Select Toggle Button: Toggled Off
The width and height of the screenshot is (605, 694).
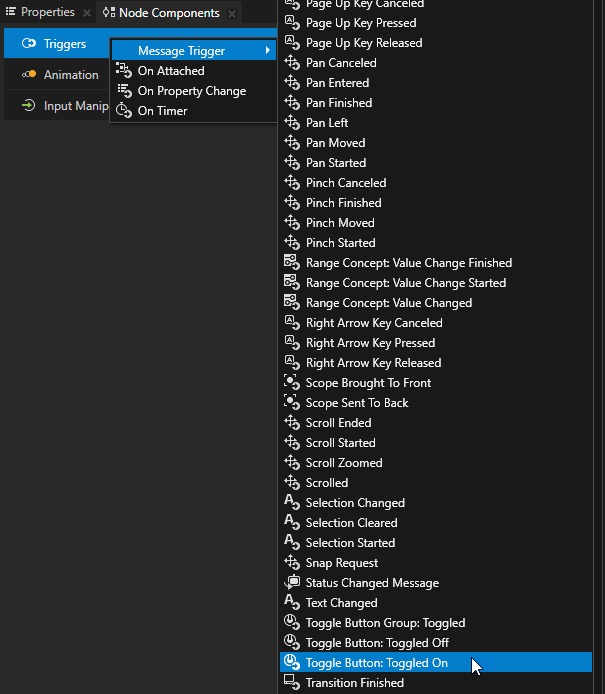[x=436, y=642]
